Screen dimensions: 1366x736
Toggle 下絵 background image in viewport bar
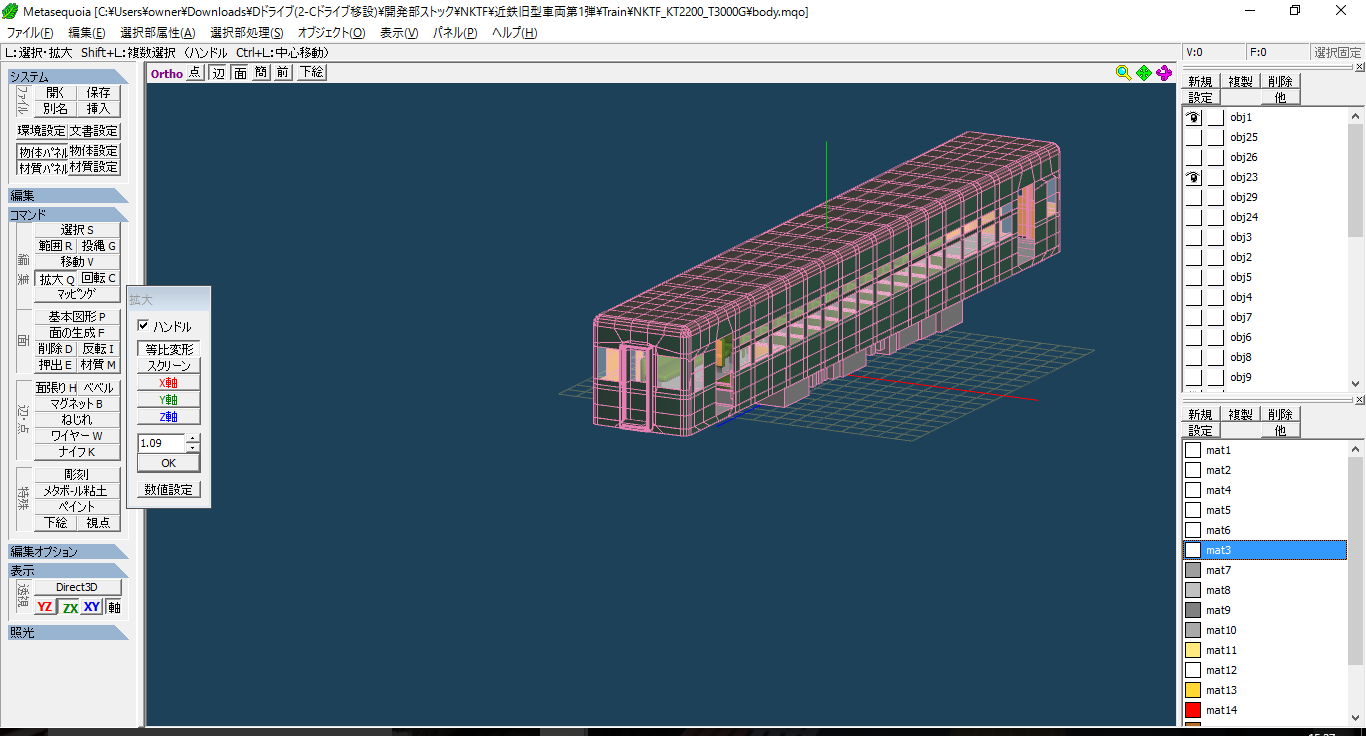(x=311, y=72)
